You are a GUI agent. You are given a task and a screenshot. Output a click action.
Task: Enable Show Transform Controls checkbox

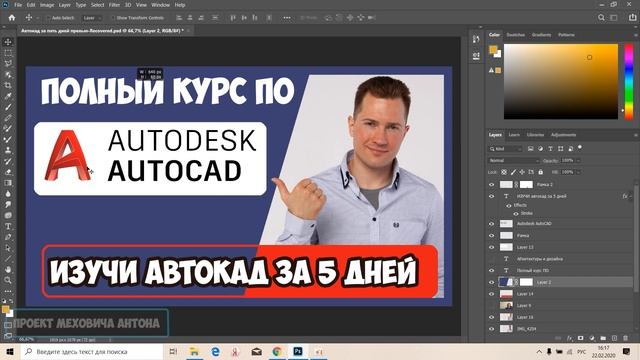[113, 18]
